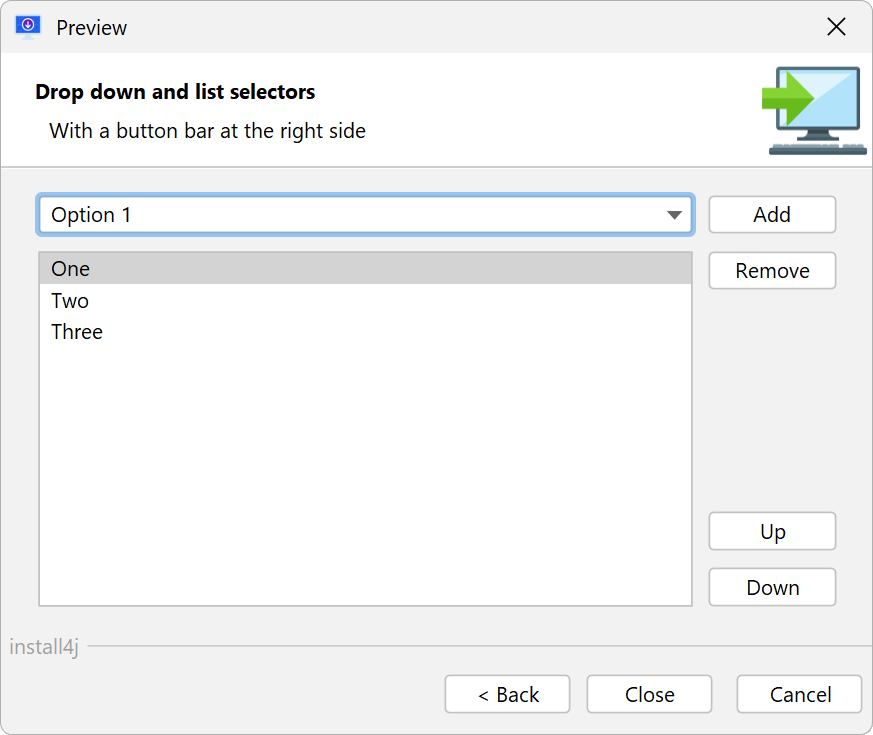This screenshot has height=735, width=873.
Task: Move item with Down button
Action: [x=772, y=587]
